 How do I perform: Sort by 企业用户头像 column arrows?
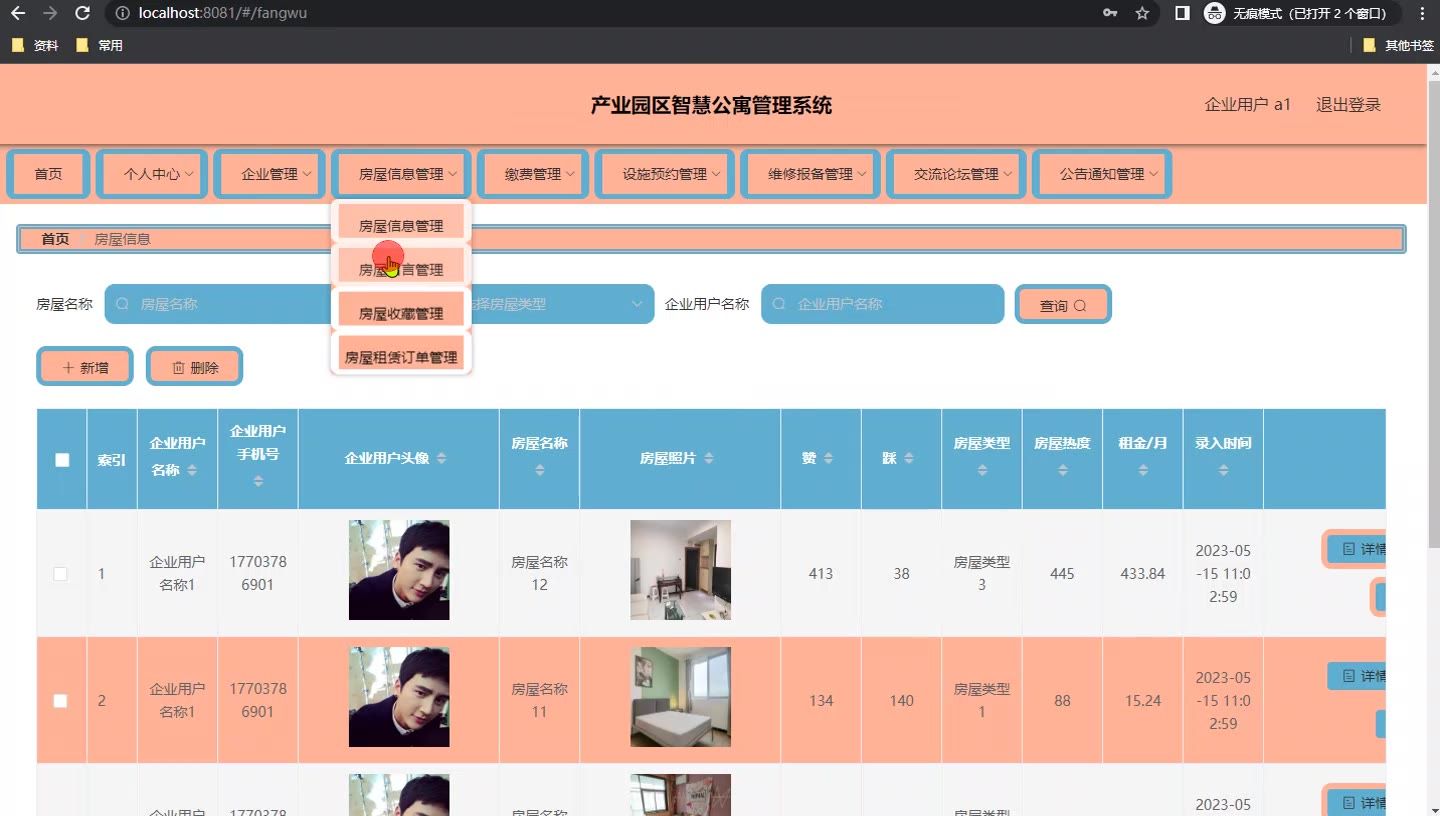[441, 458]
